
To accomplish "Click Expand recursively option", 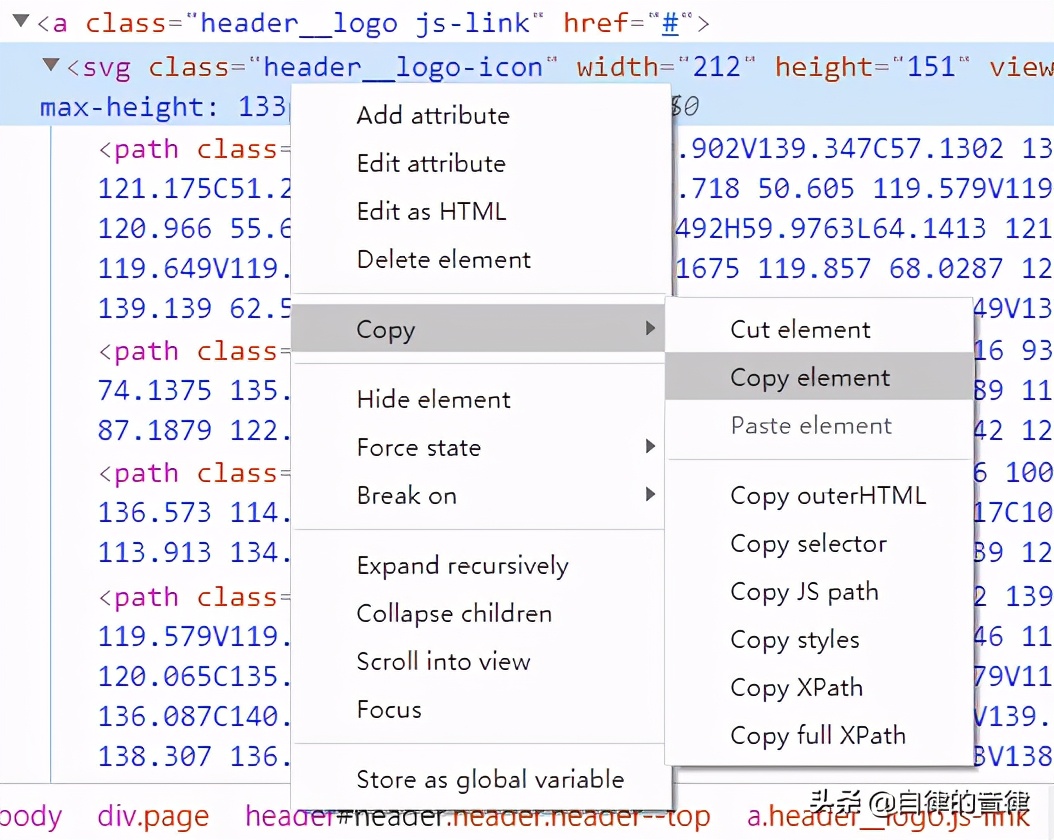I will coord(462,565).
